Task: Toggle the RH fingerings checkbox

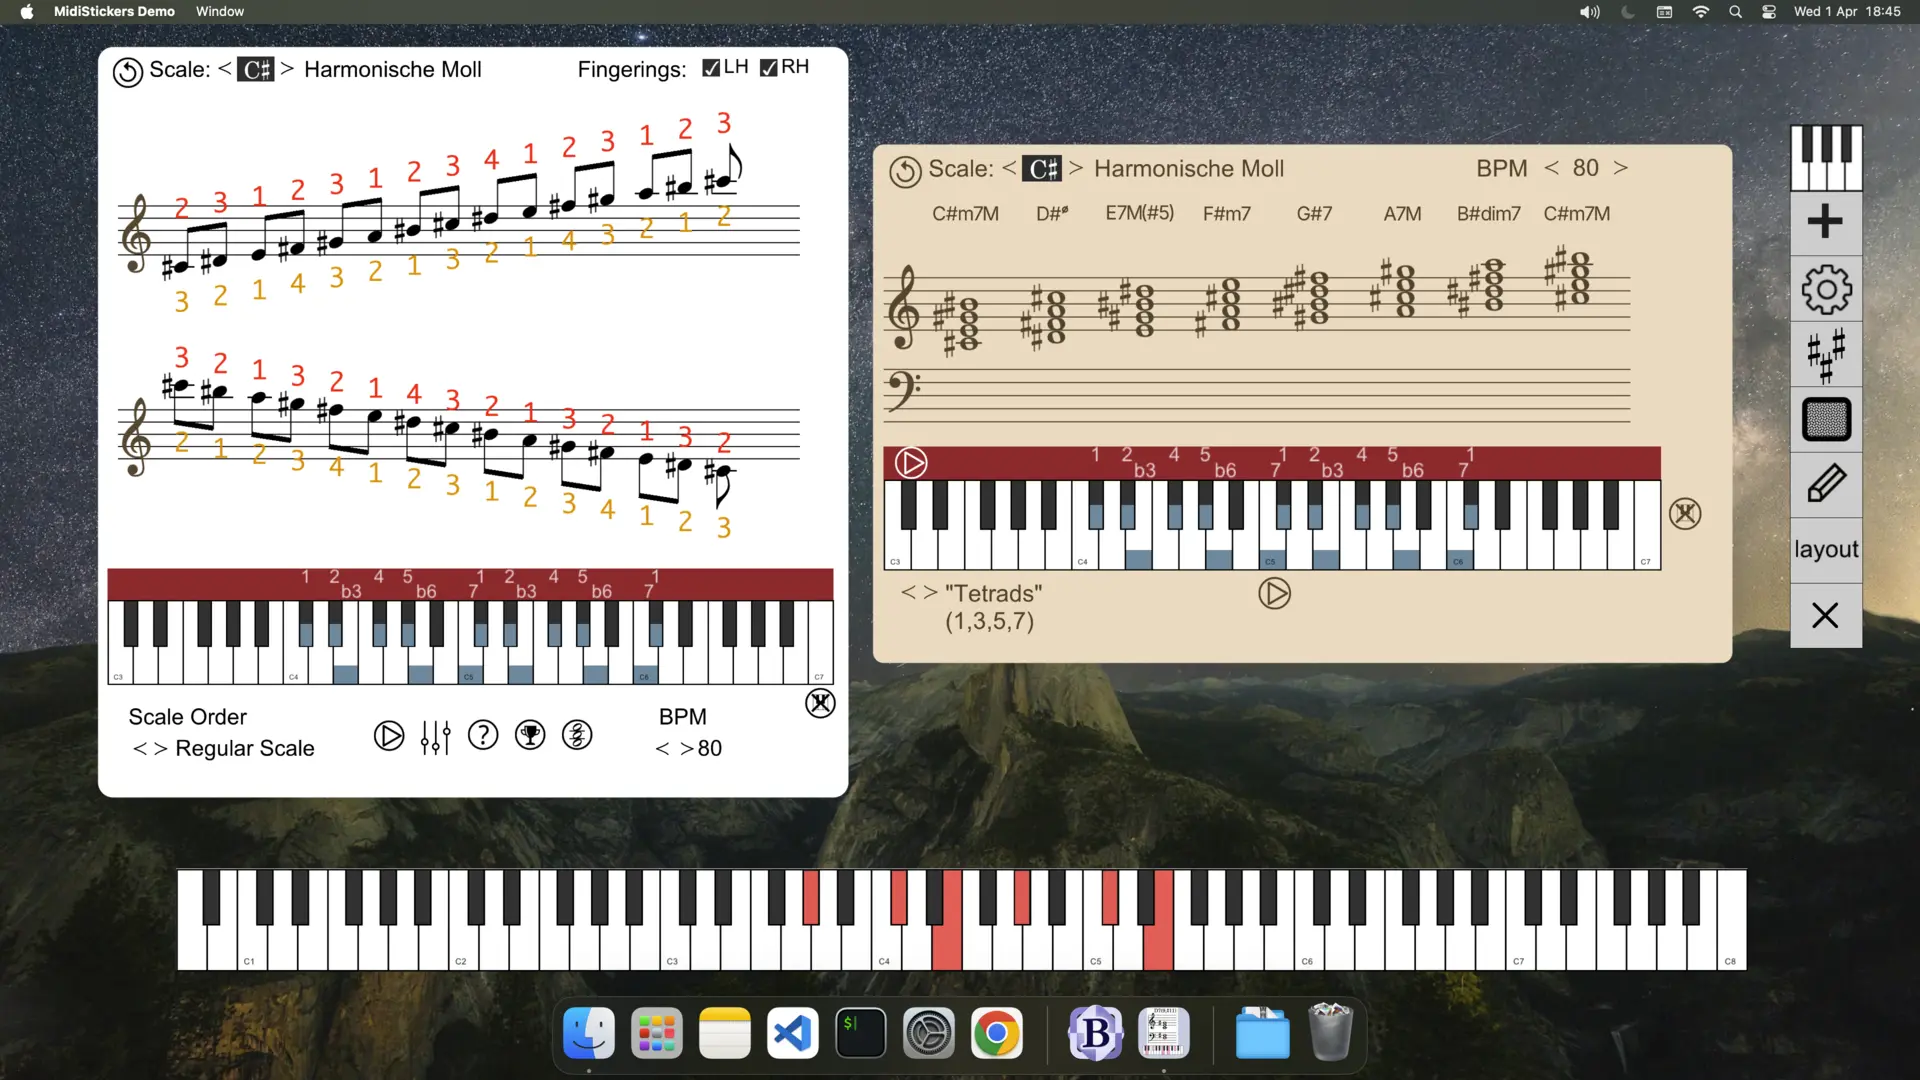Action: [768, 67]
